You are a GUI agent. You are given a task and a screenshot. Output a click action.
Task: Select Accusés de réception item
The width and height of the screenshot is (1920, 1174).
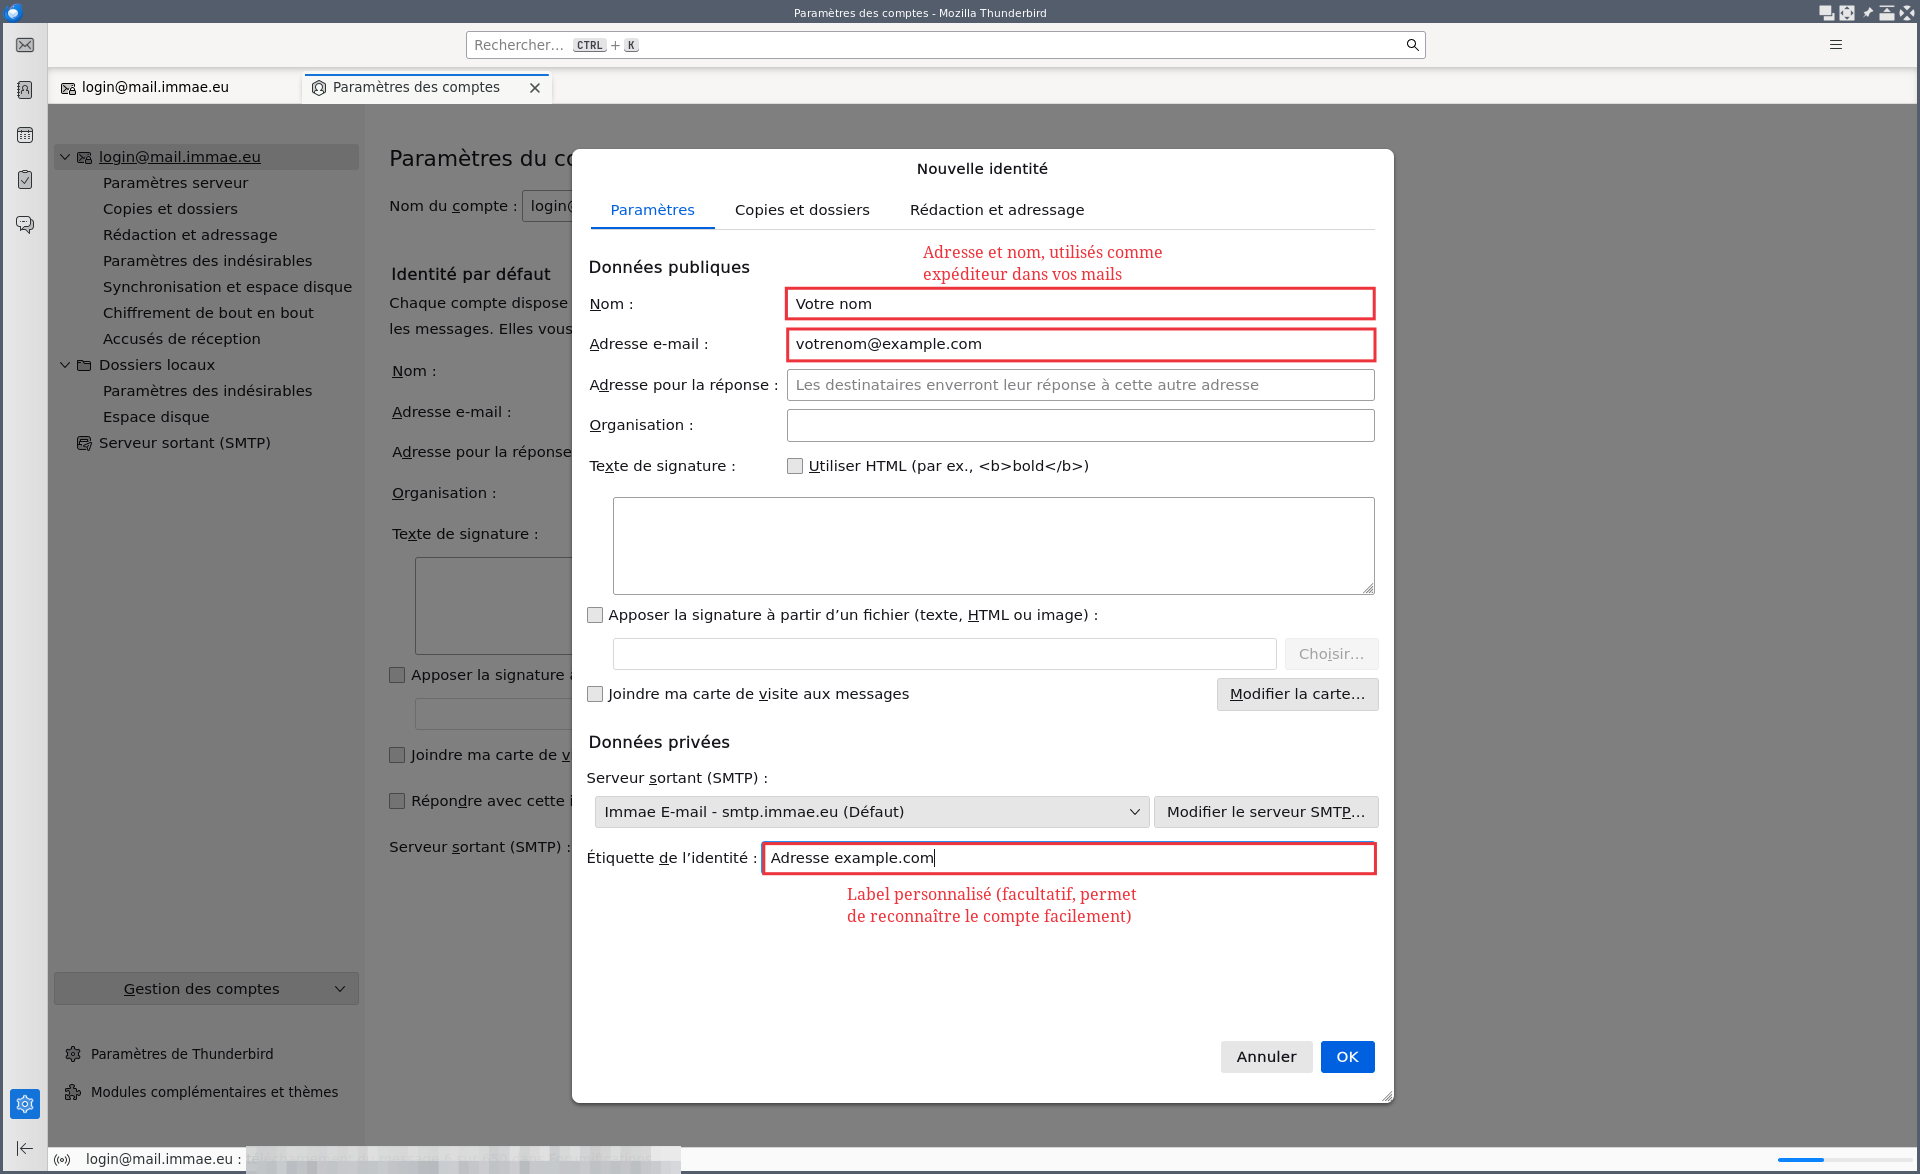click(181, 339)
